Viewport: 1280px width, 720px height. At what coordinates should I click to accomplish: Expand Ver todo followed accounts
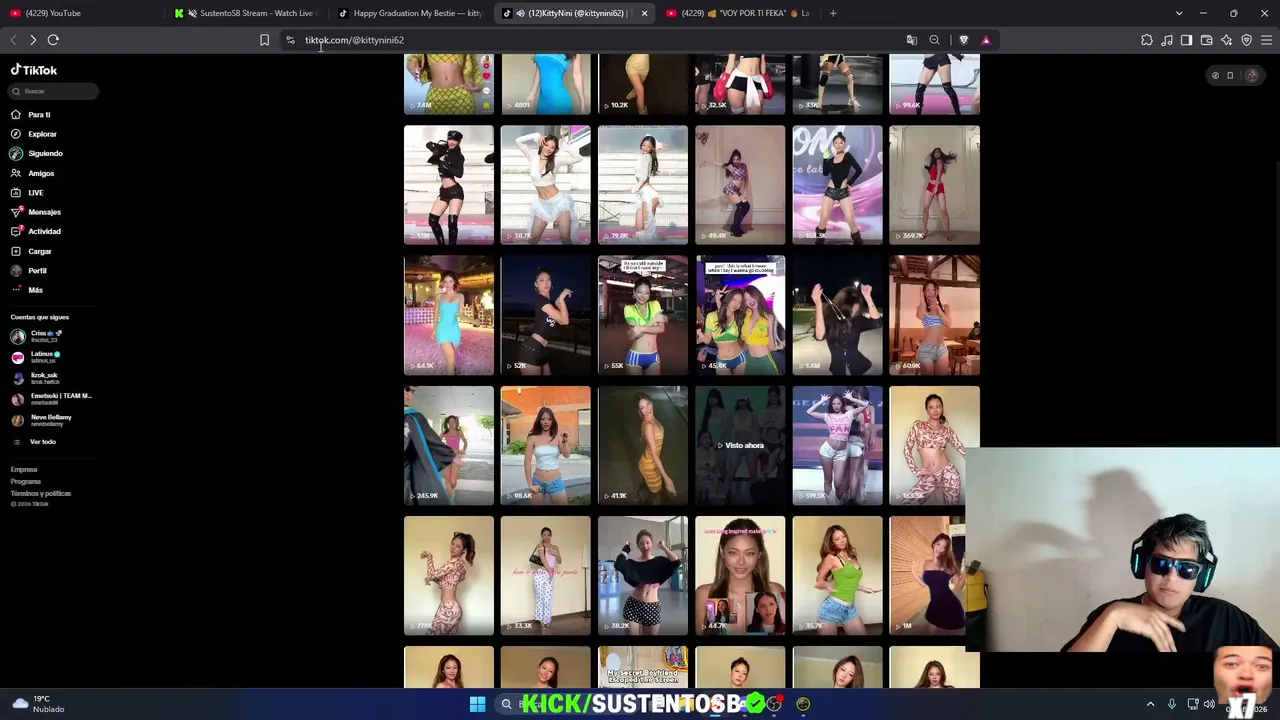point(42,442)
